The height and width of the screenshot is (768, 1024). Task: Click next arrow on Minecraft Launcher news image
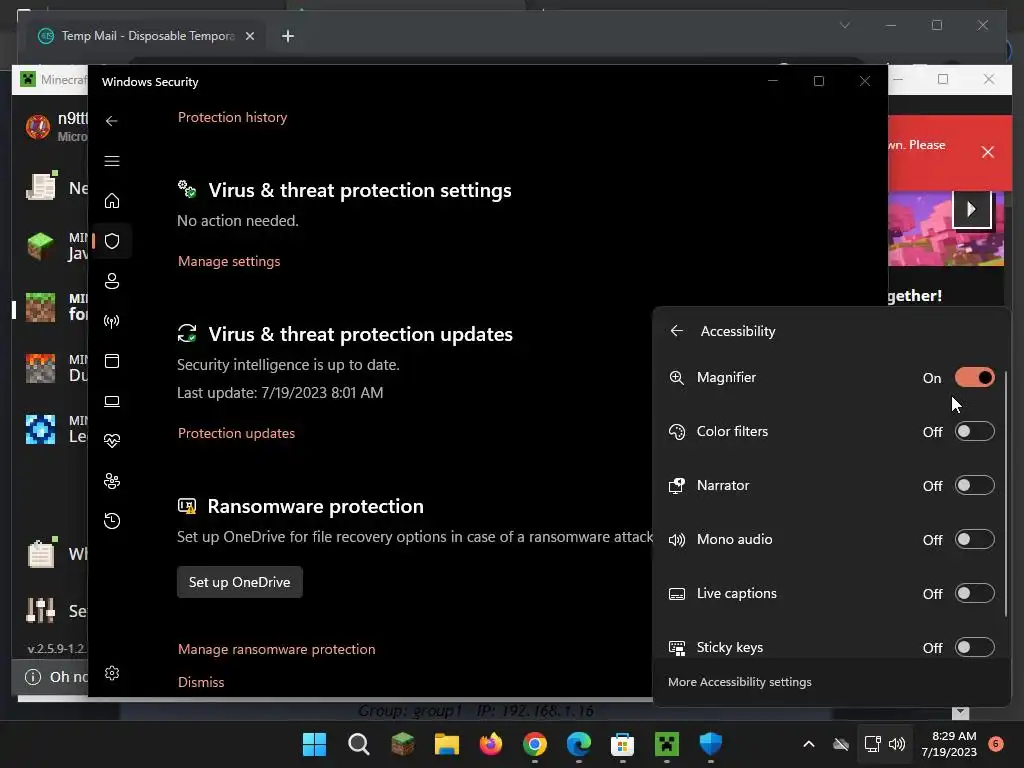971,209
